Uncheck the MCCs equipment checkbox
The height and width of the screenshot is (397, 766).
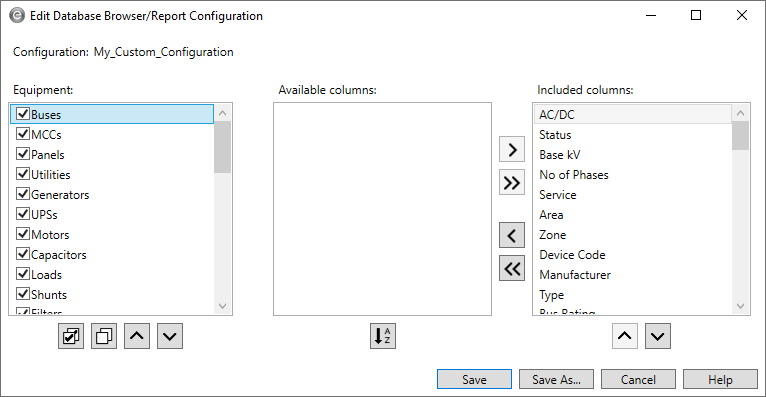pyautogui.click(x=23, y=134)
